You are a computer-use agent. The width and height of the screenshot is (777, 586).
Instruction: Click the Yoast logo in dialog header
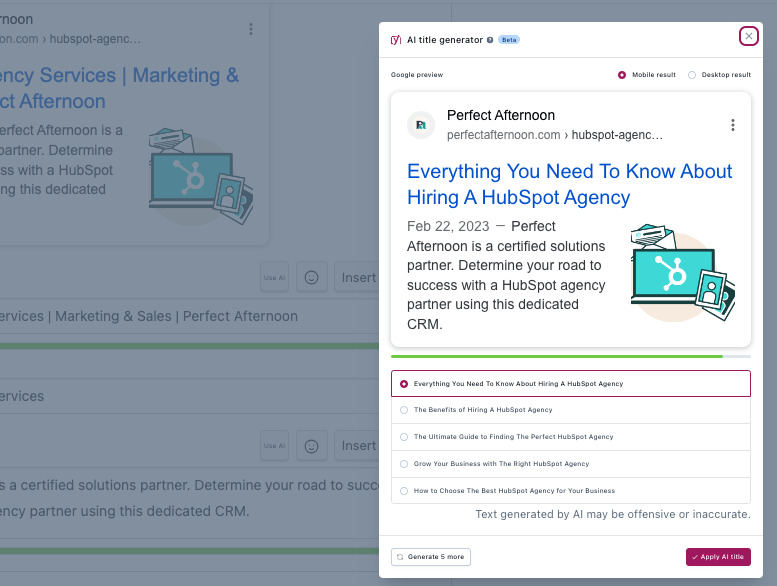click(x=396, y=40)
